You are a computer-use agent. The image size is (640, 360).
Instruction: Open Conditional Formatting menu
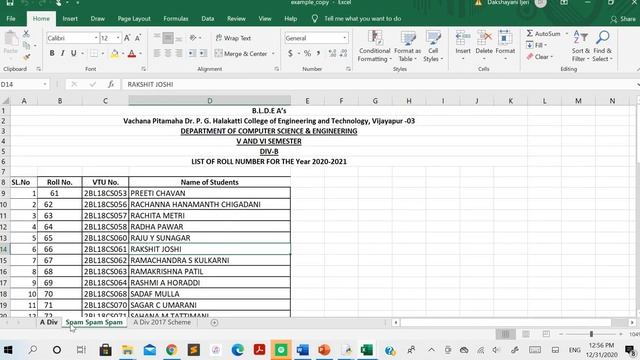(374, 46)
